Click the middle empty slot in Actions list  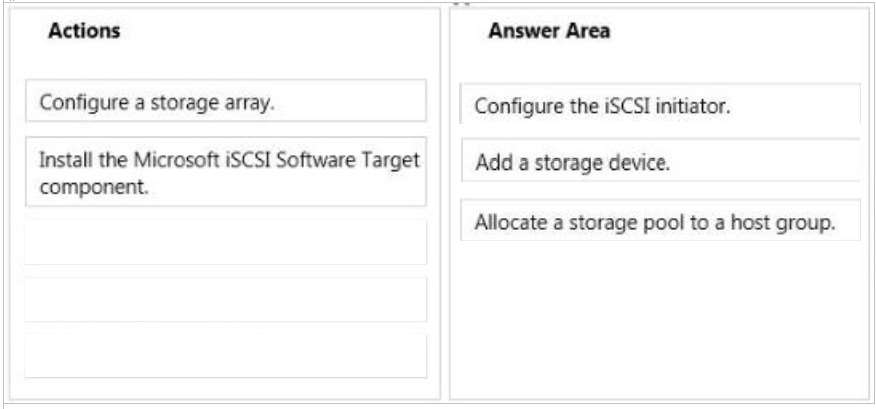pyautogui.click(x=226, y=299)
